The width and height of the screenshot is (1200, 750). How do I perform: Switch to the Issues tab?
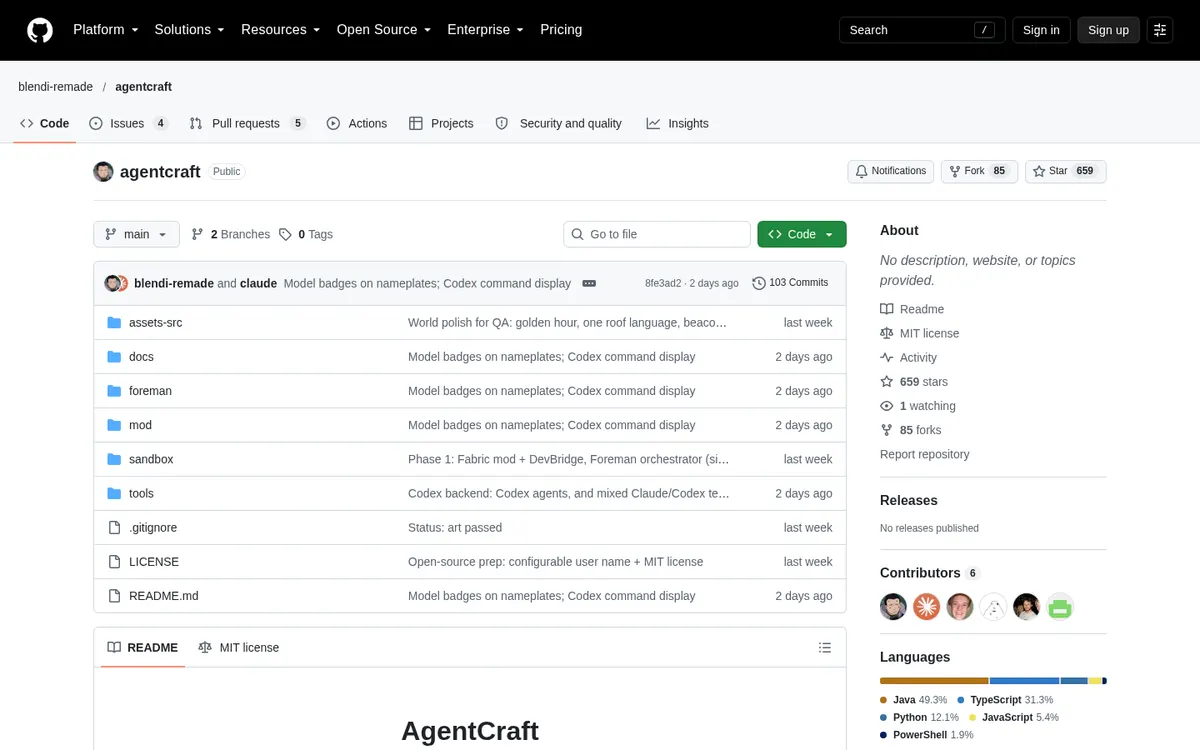129,123
